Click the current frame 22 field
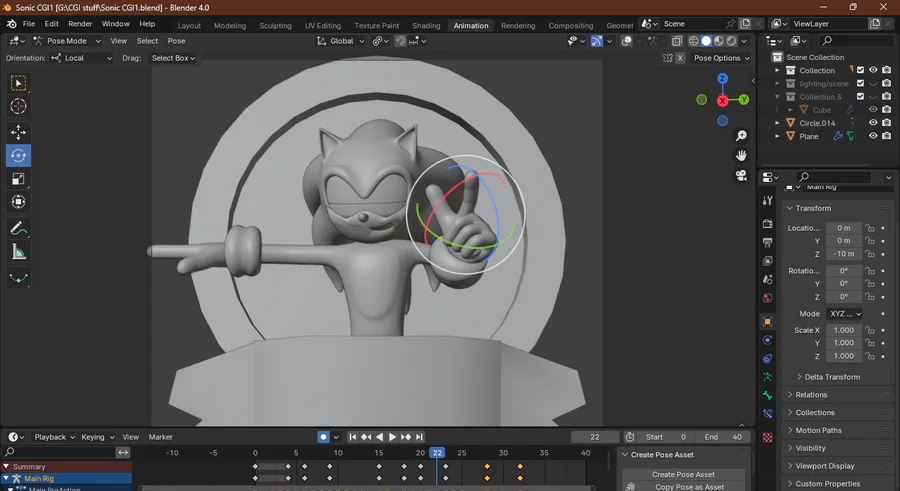900x491 pixels. 595,437
